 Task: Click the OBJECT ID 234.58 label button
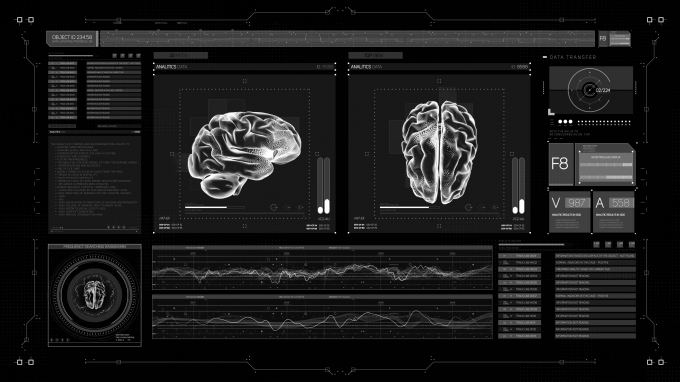pos(72,39)
